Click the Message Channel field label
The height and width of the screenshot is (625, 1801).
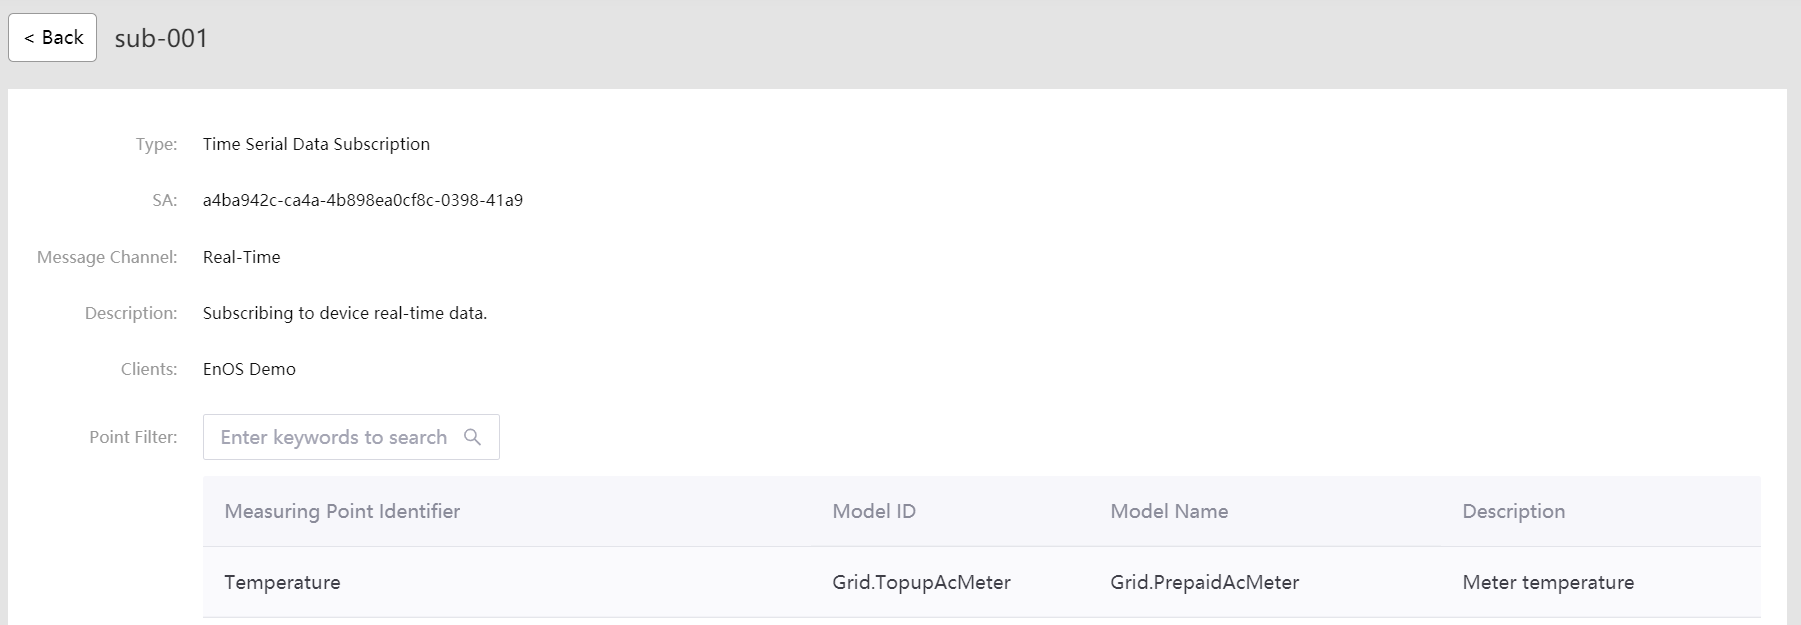pyautogui.click(x=107, y=257)
